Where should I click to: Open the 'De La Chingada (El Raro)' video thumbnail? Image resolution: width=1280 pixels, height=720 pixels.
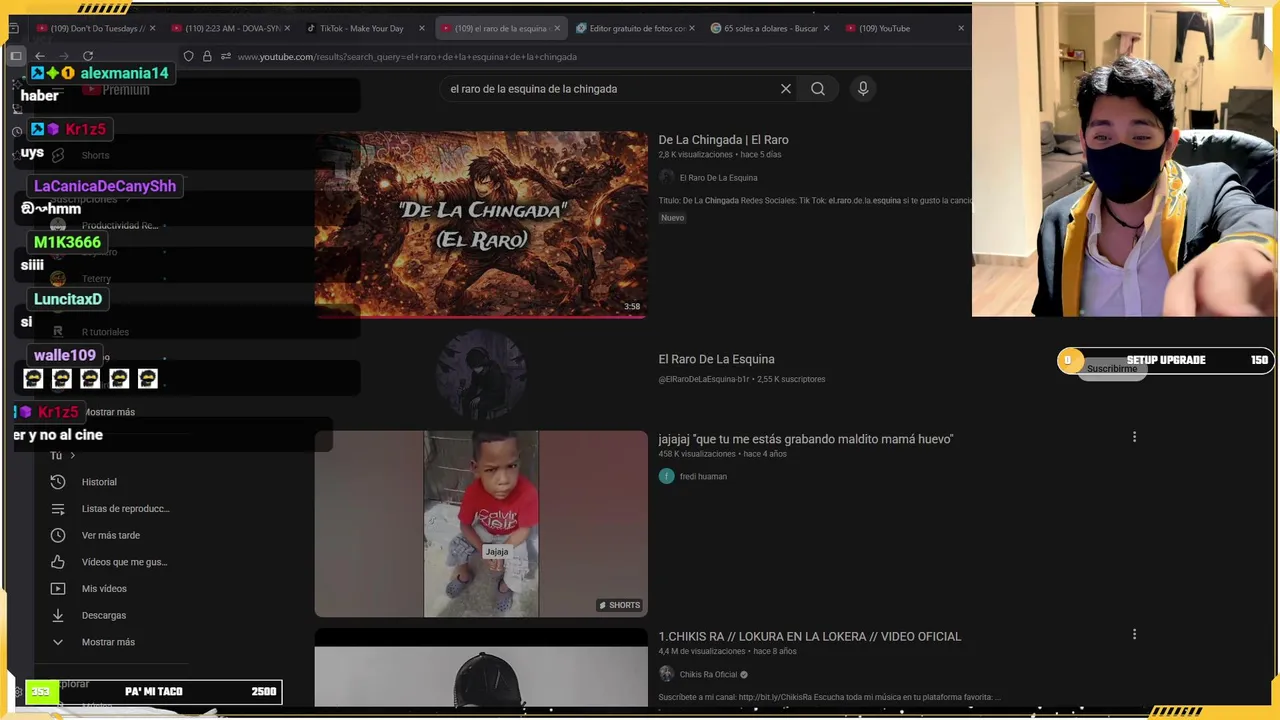coord(481,225)
